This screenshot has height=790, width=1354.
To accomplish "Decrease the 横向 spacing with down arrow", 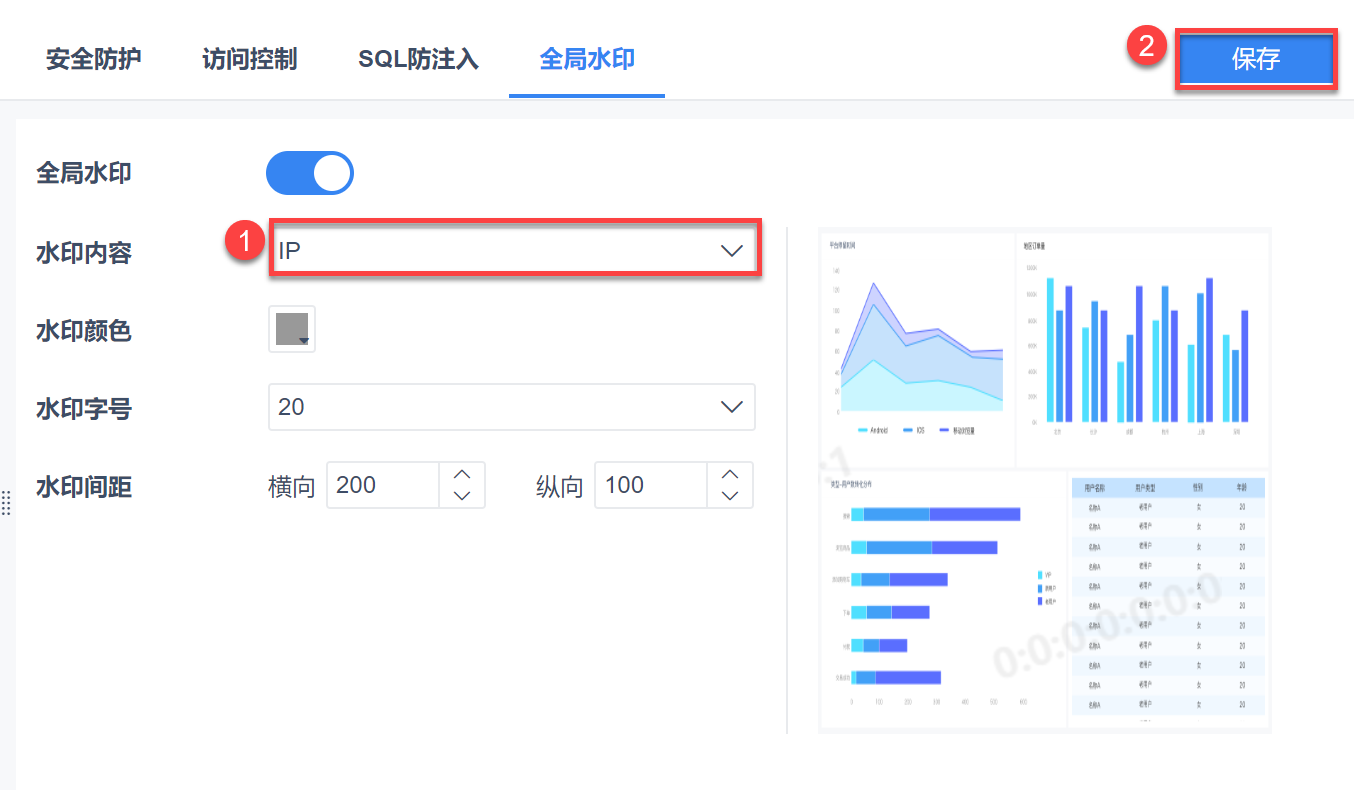I will point(462,496).
